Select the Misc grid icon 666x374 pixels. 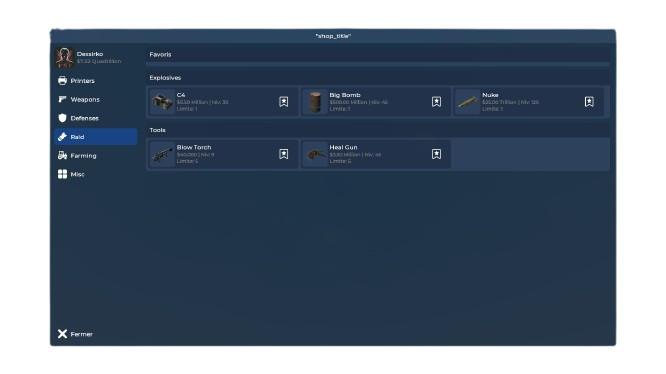pyautogui.click(x=62, y=174)
